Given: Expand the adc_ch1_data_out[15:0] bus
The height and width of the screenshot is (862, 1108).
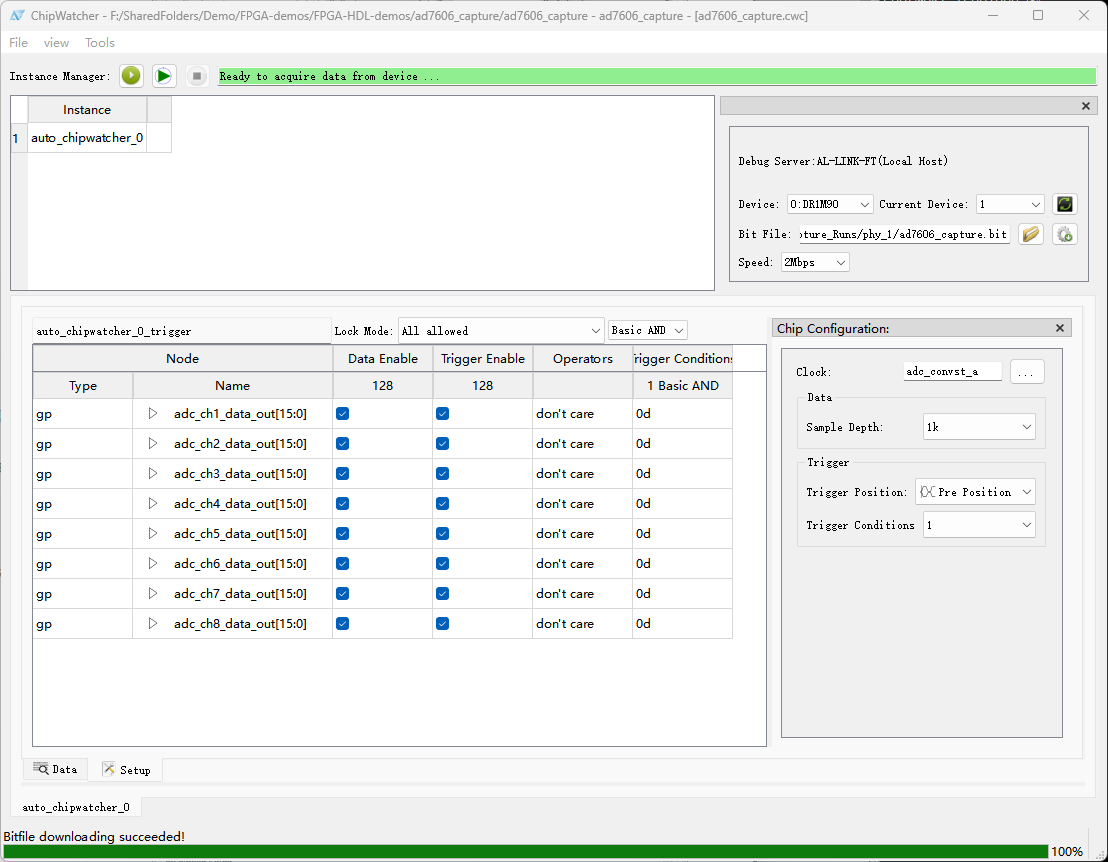Looking at the screenshot, I should pyautogui.click(x=153, y=413).
